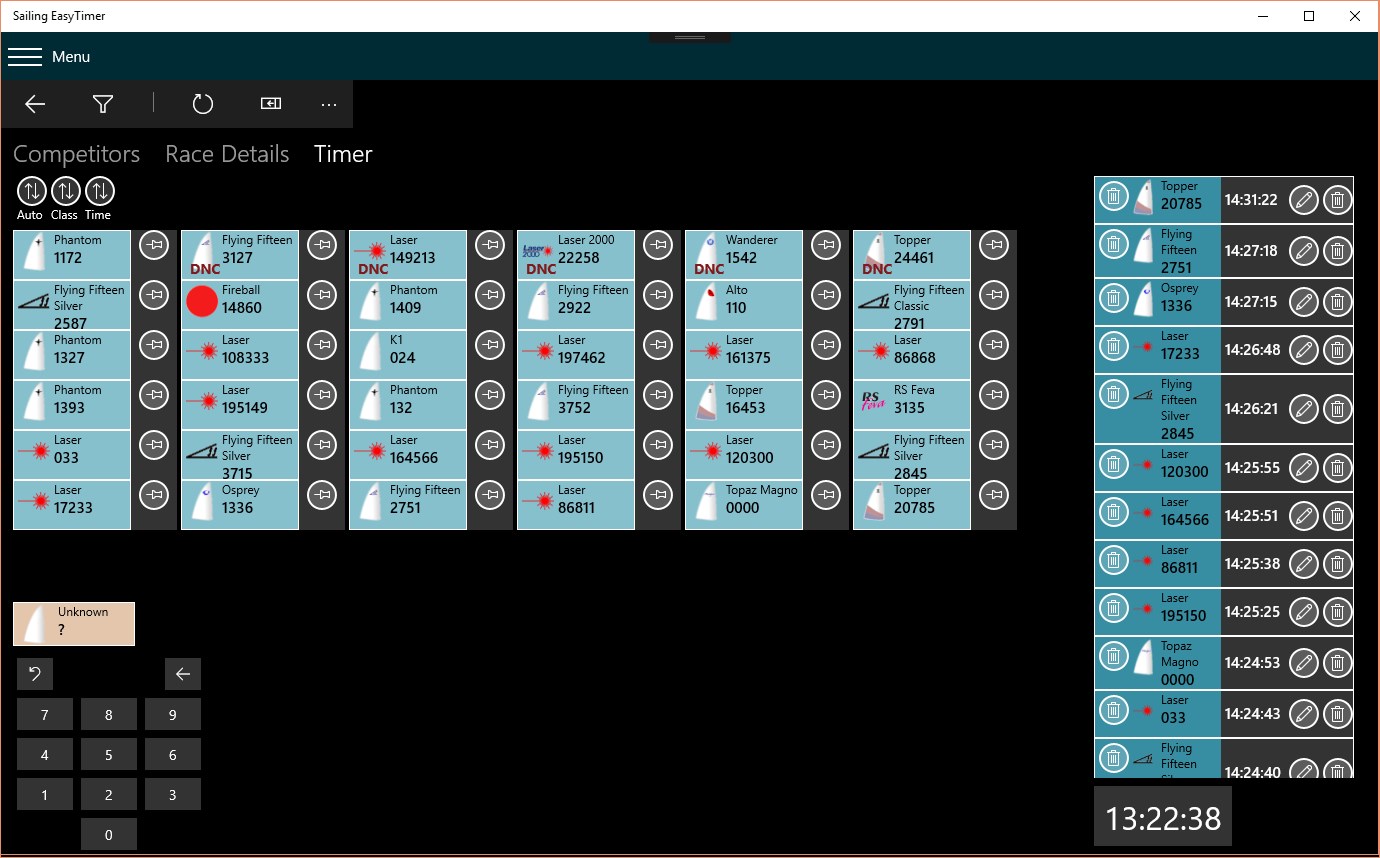This screenshot has width=1380, height=858.
Task: Open the ellipsis for more toolbar commands
Action: (329, 104)
